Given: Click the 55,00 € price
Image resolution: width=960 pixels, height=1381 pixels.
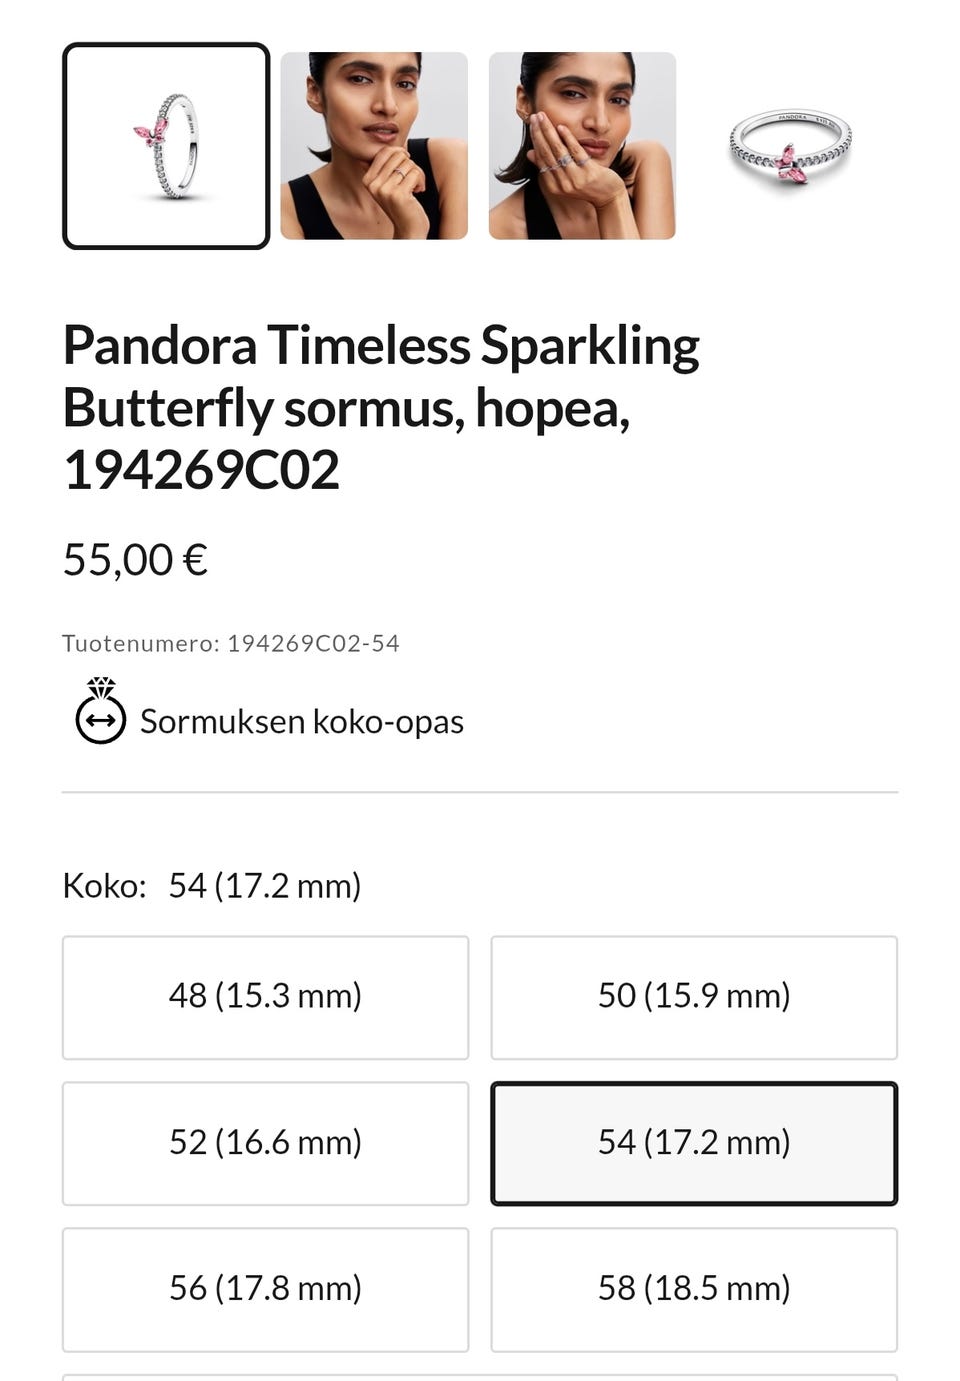Looking at the screenshot, I should [135, 559].
